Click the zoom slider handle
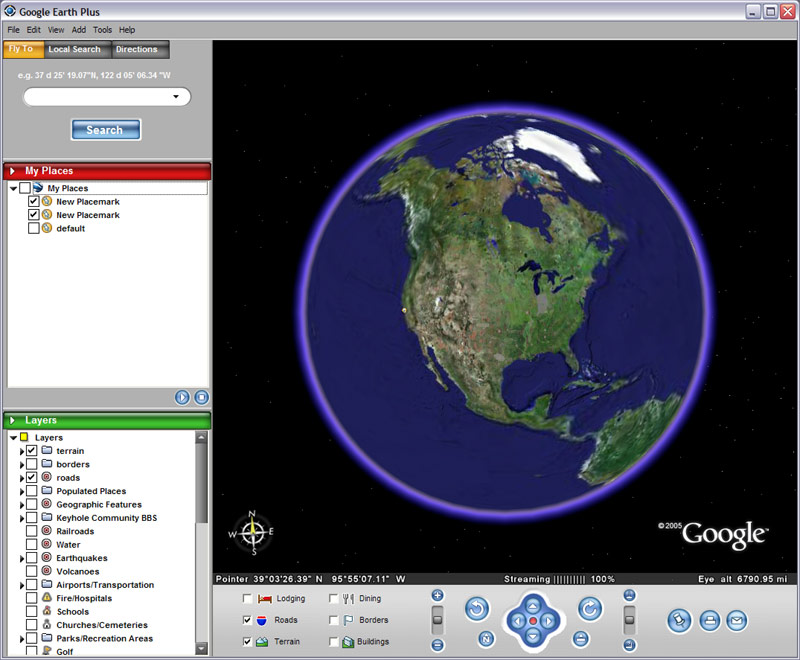Viewport: 800px width, 660px height. coord(437,620)
